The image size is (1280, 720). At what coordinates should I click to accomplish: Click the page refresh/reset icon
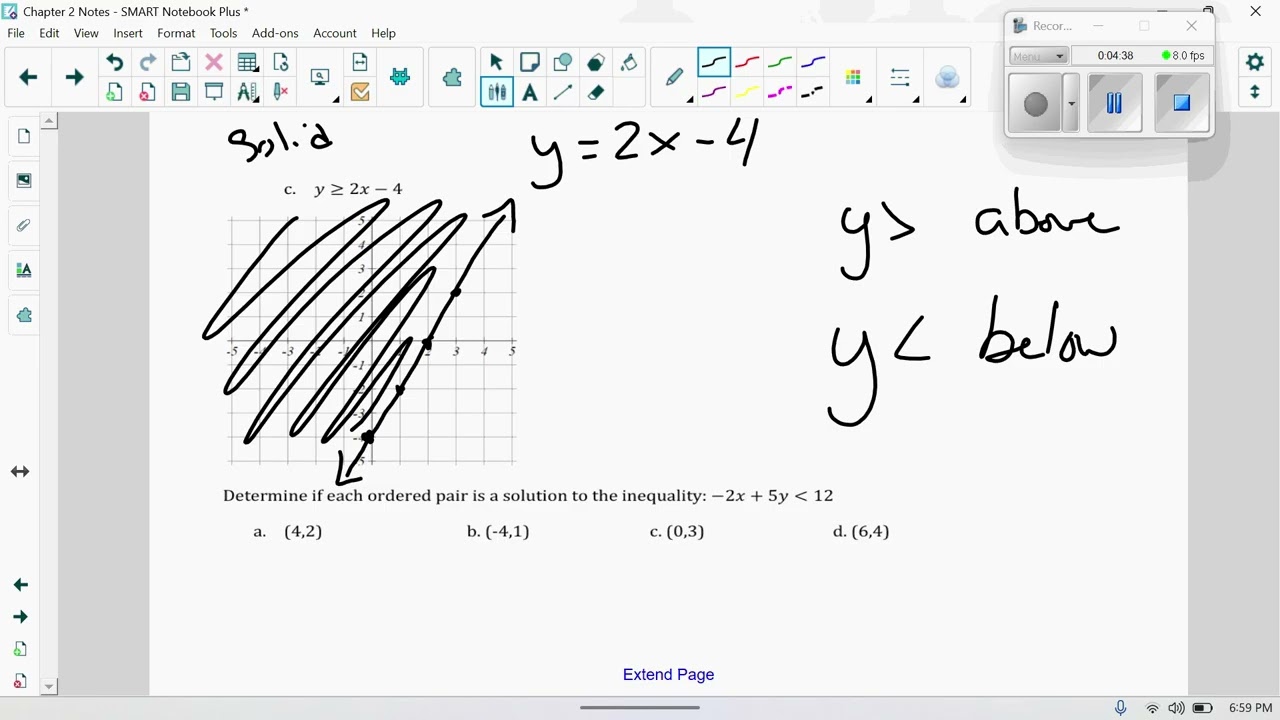click(x=281, y=63)
